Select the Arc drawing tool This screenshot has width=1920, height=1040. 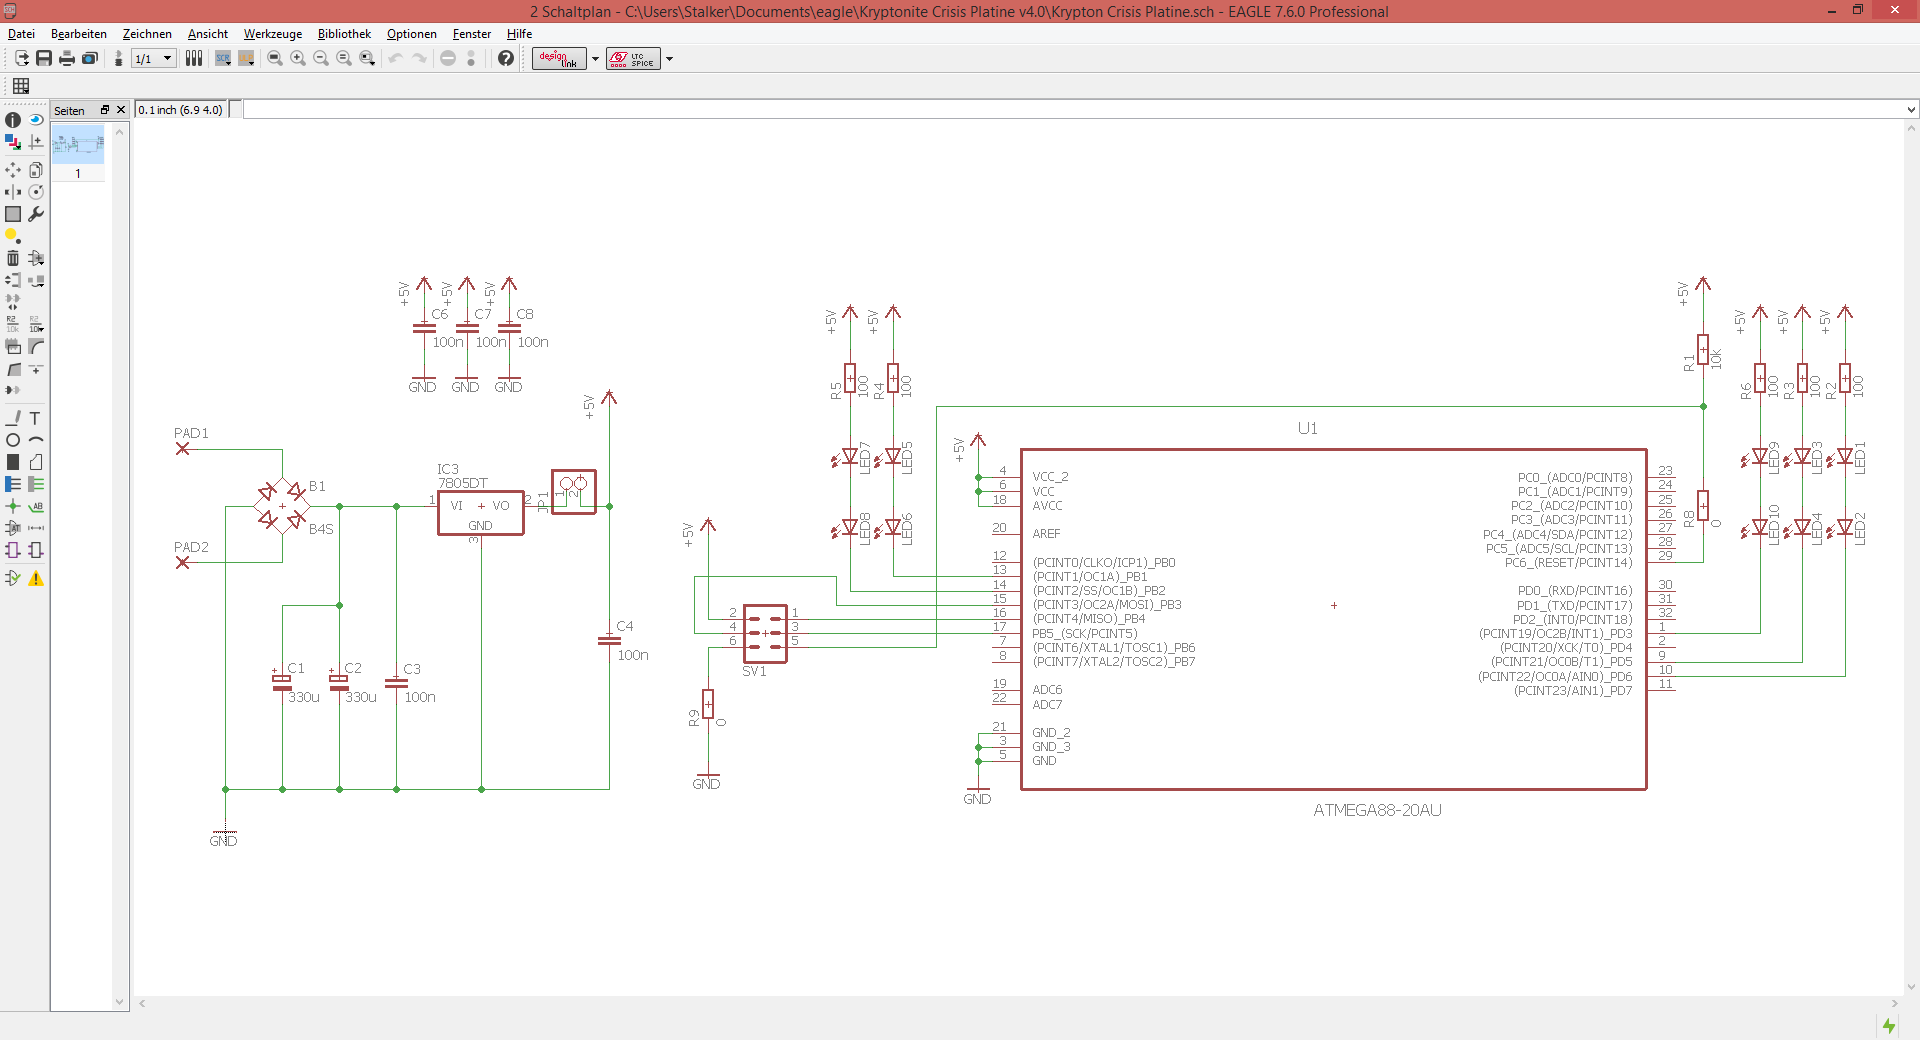coord(36,440)
